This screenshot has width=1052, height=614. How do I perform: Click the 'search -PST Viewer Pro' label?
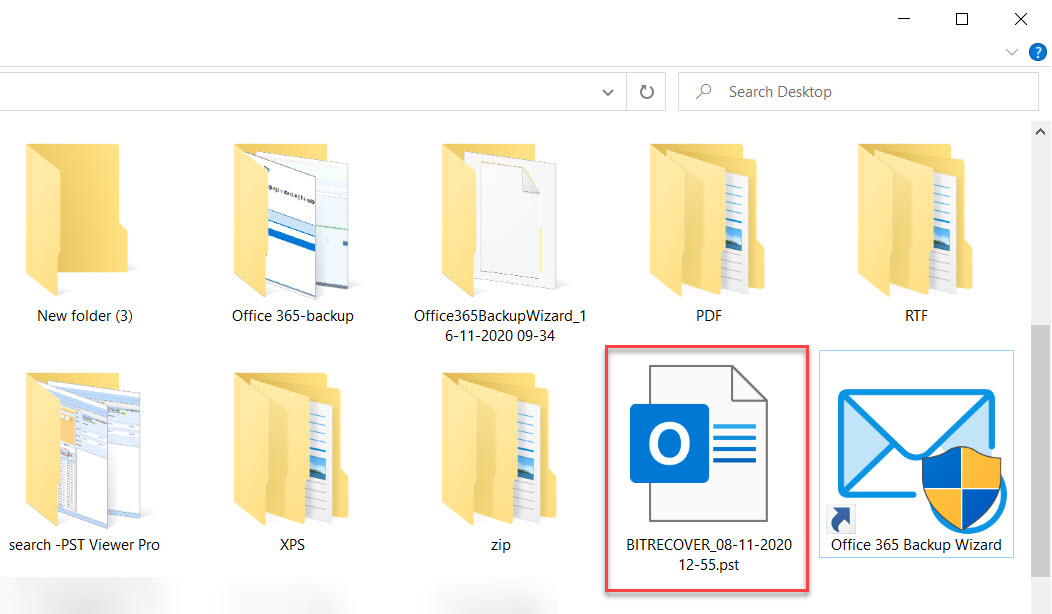[x=84, y=545]
